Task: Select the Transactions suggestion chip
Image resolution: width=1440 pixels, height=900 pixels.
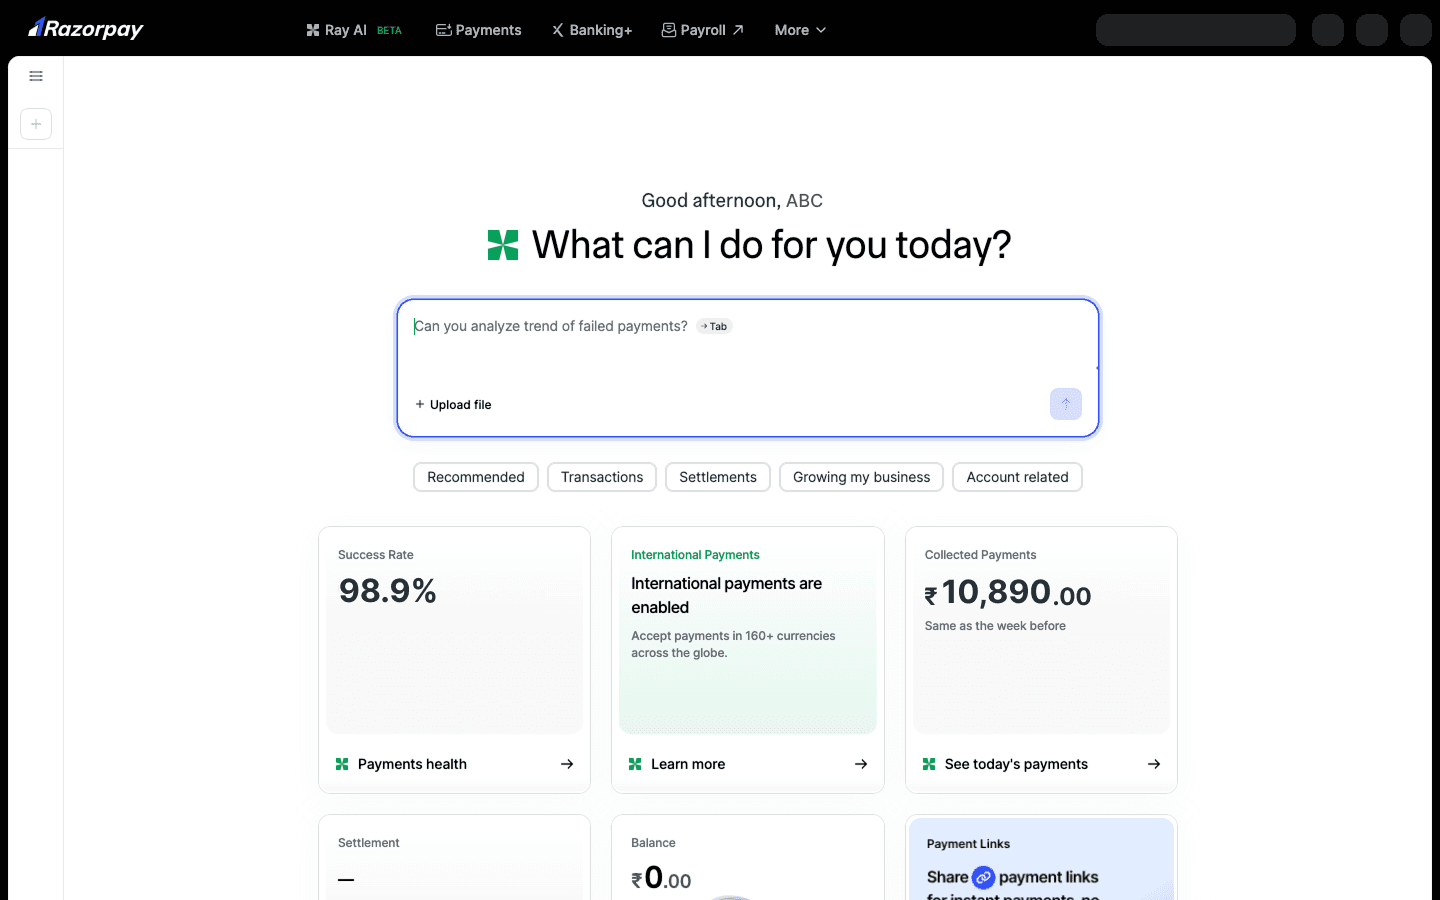Action: tap(602, 477)
